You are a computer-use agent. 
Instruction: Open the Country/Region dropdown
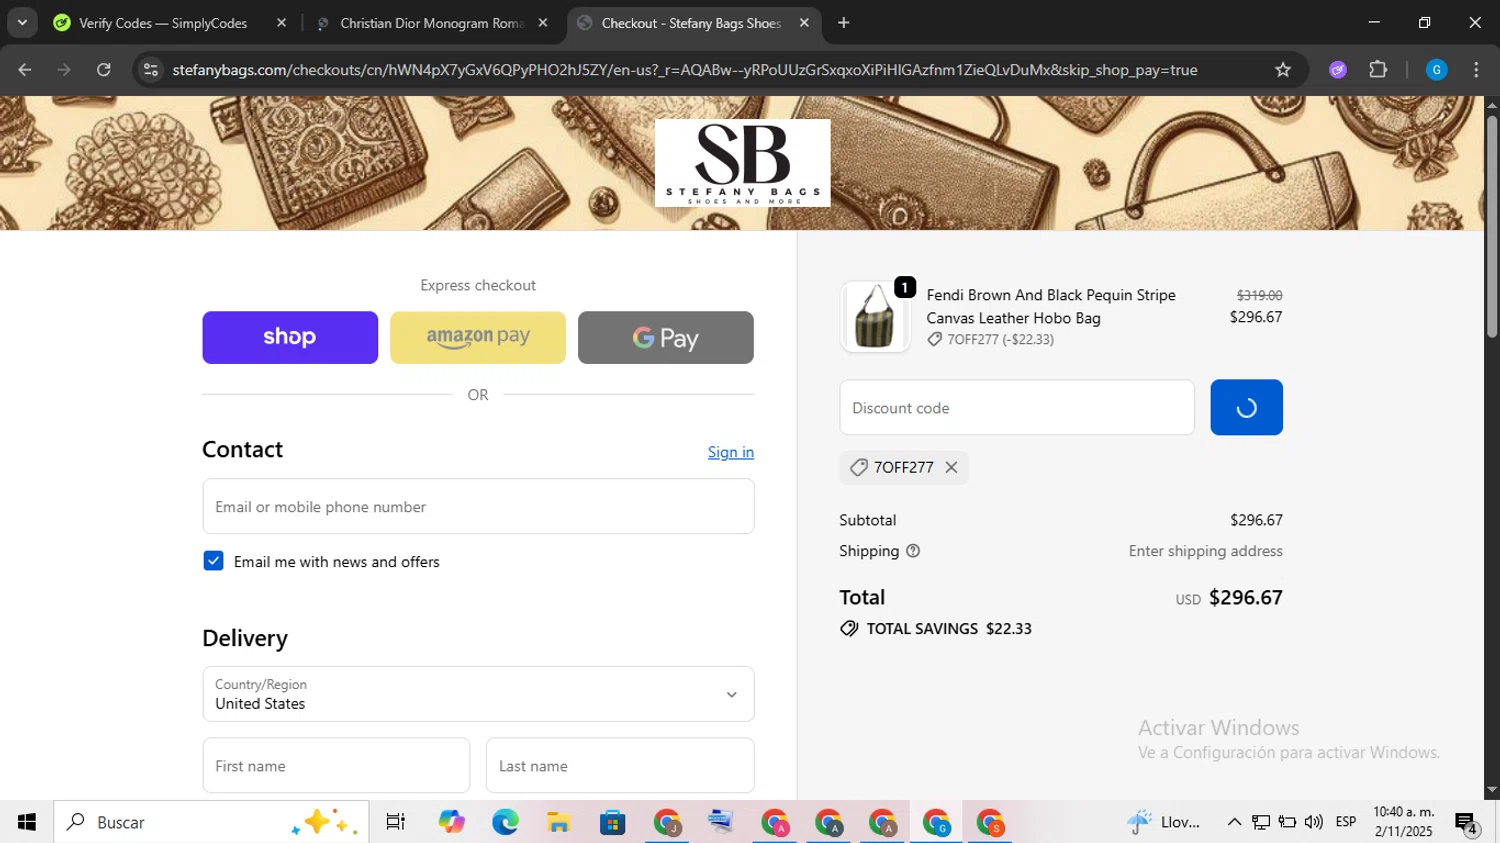(478, 694)
